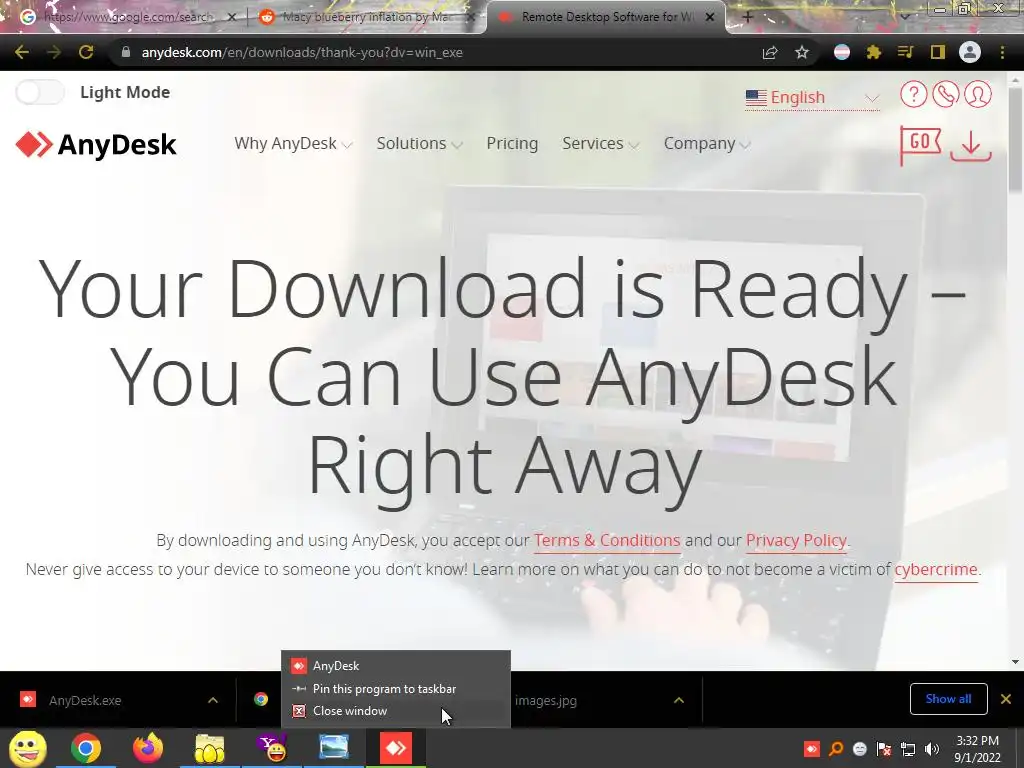
Task: Close the Remote Desktop Software tab
Action: tap(710, 17)
